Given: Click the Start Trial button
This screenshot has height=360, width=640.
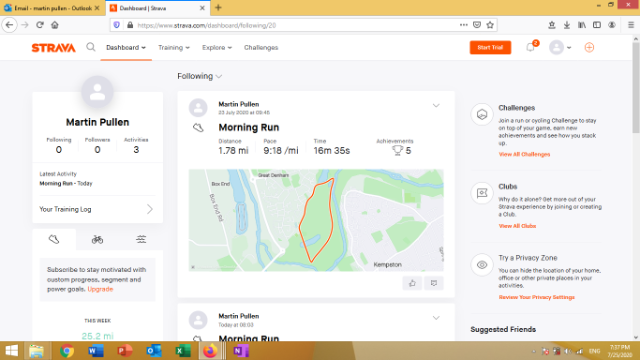Looking at the screenshot, I should point(490,47).
